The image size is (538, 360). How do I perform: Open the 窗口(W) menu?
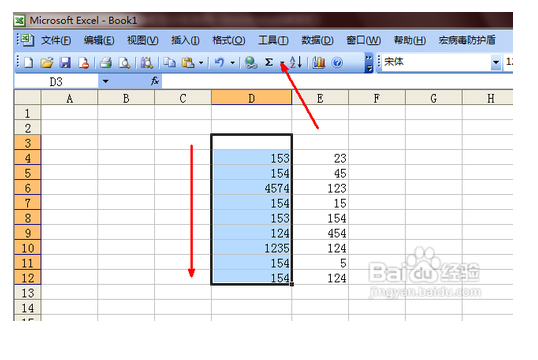[363, 40]
